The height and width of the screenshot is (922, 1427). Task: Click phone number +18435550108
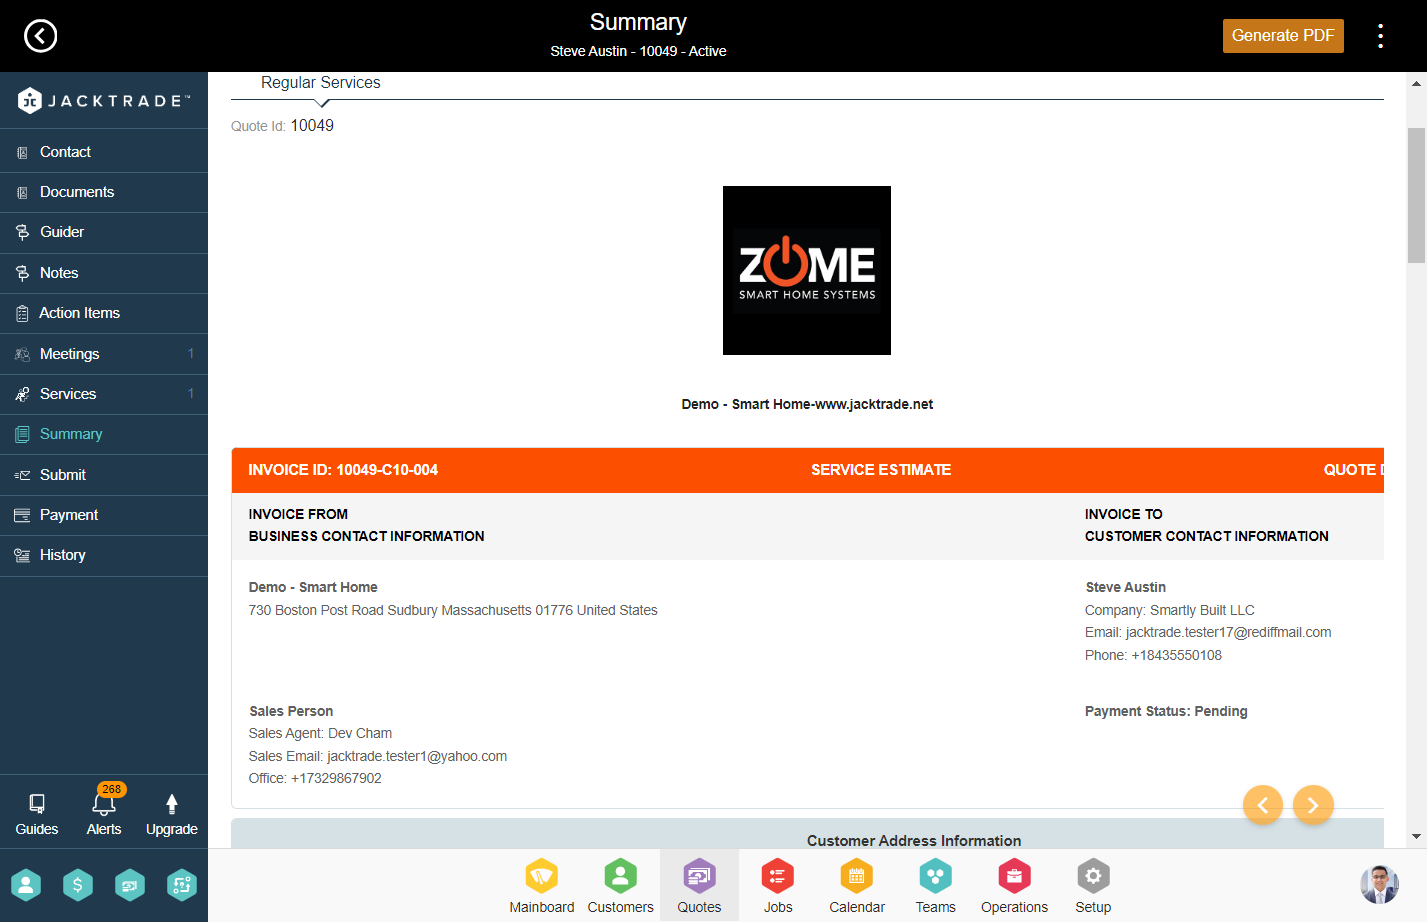(x=1176, y=655)
